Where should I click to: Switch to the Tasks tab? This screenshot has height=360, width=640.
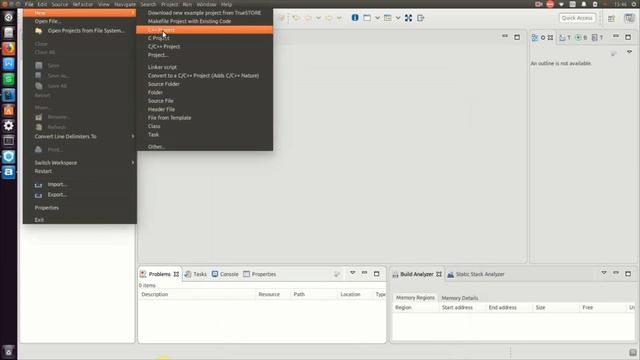point(196,274)
